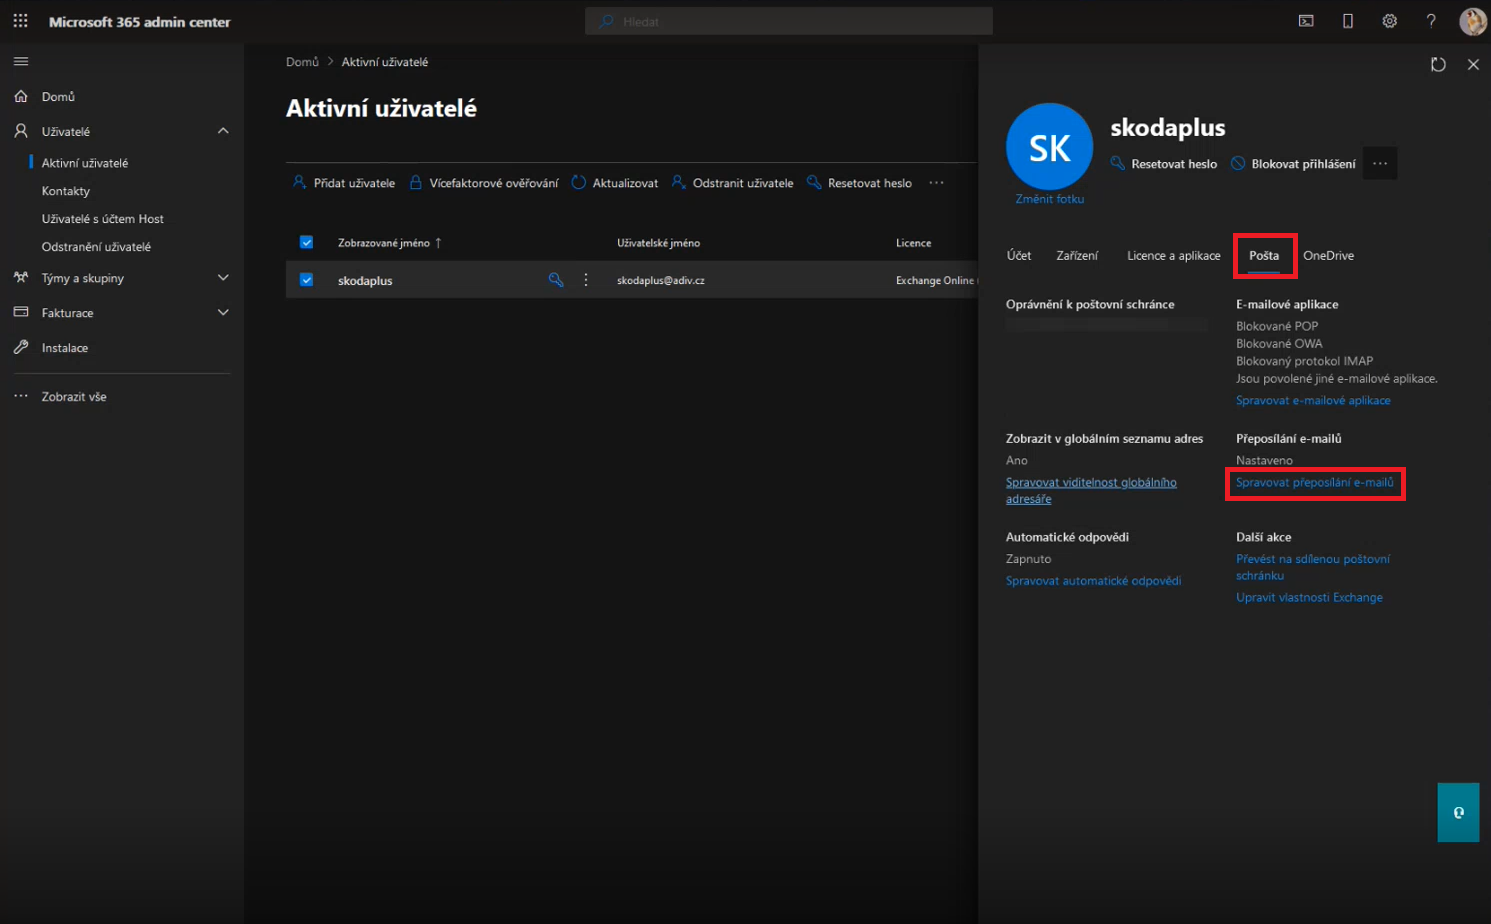This screenshot has width=1491, height=924.
Task: Uncheck the skodaplus row checkbox
Action: [x=307, y=280]
